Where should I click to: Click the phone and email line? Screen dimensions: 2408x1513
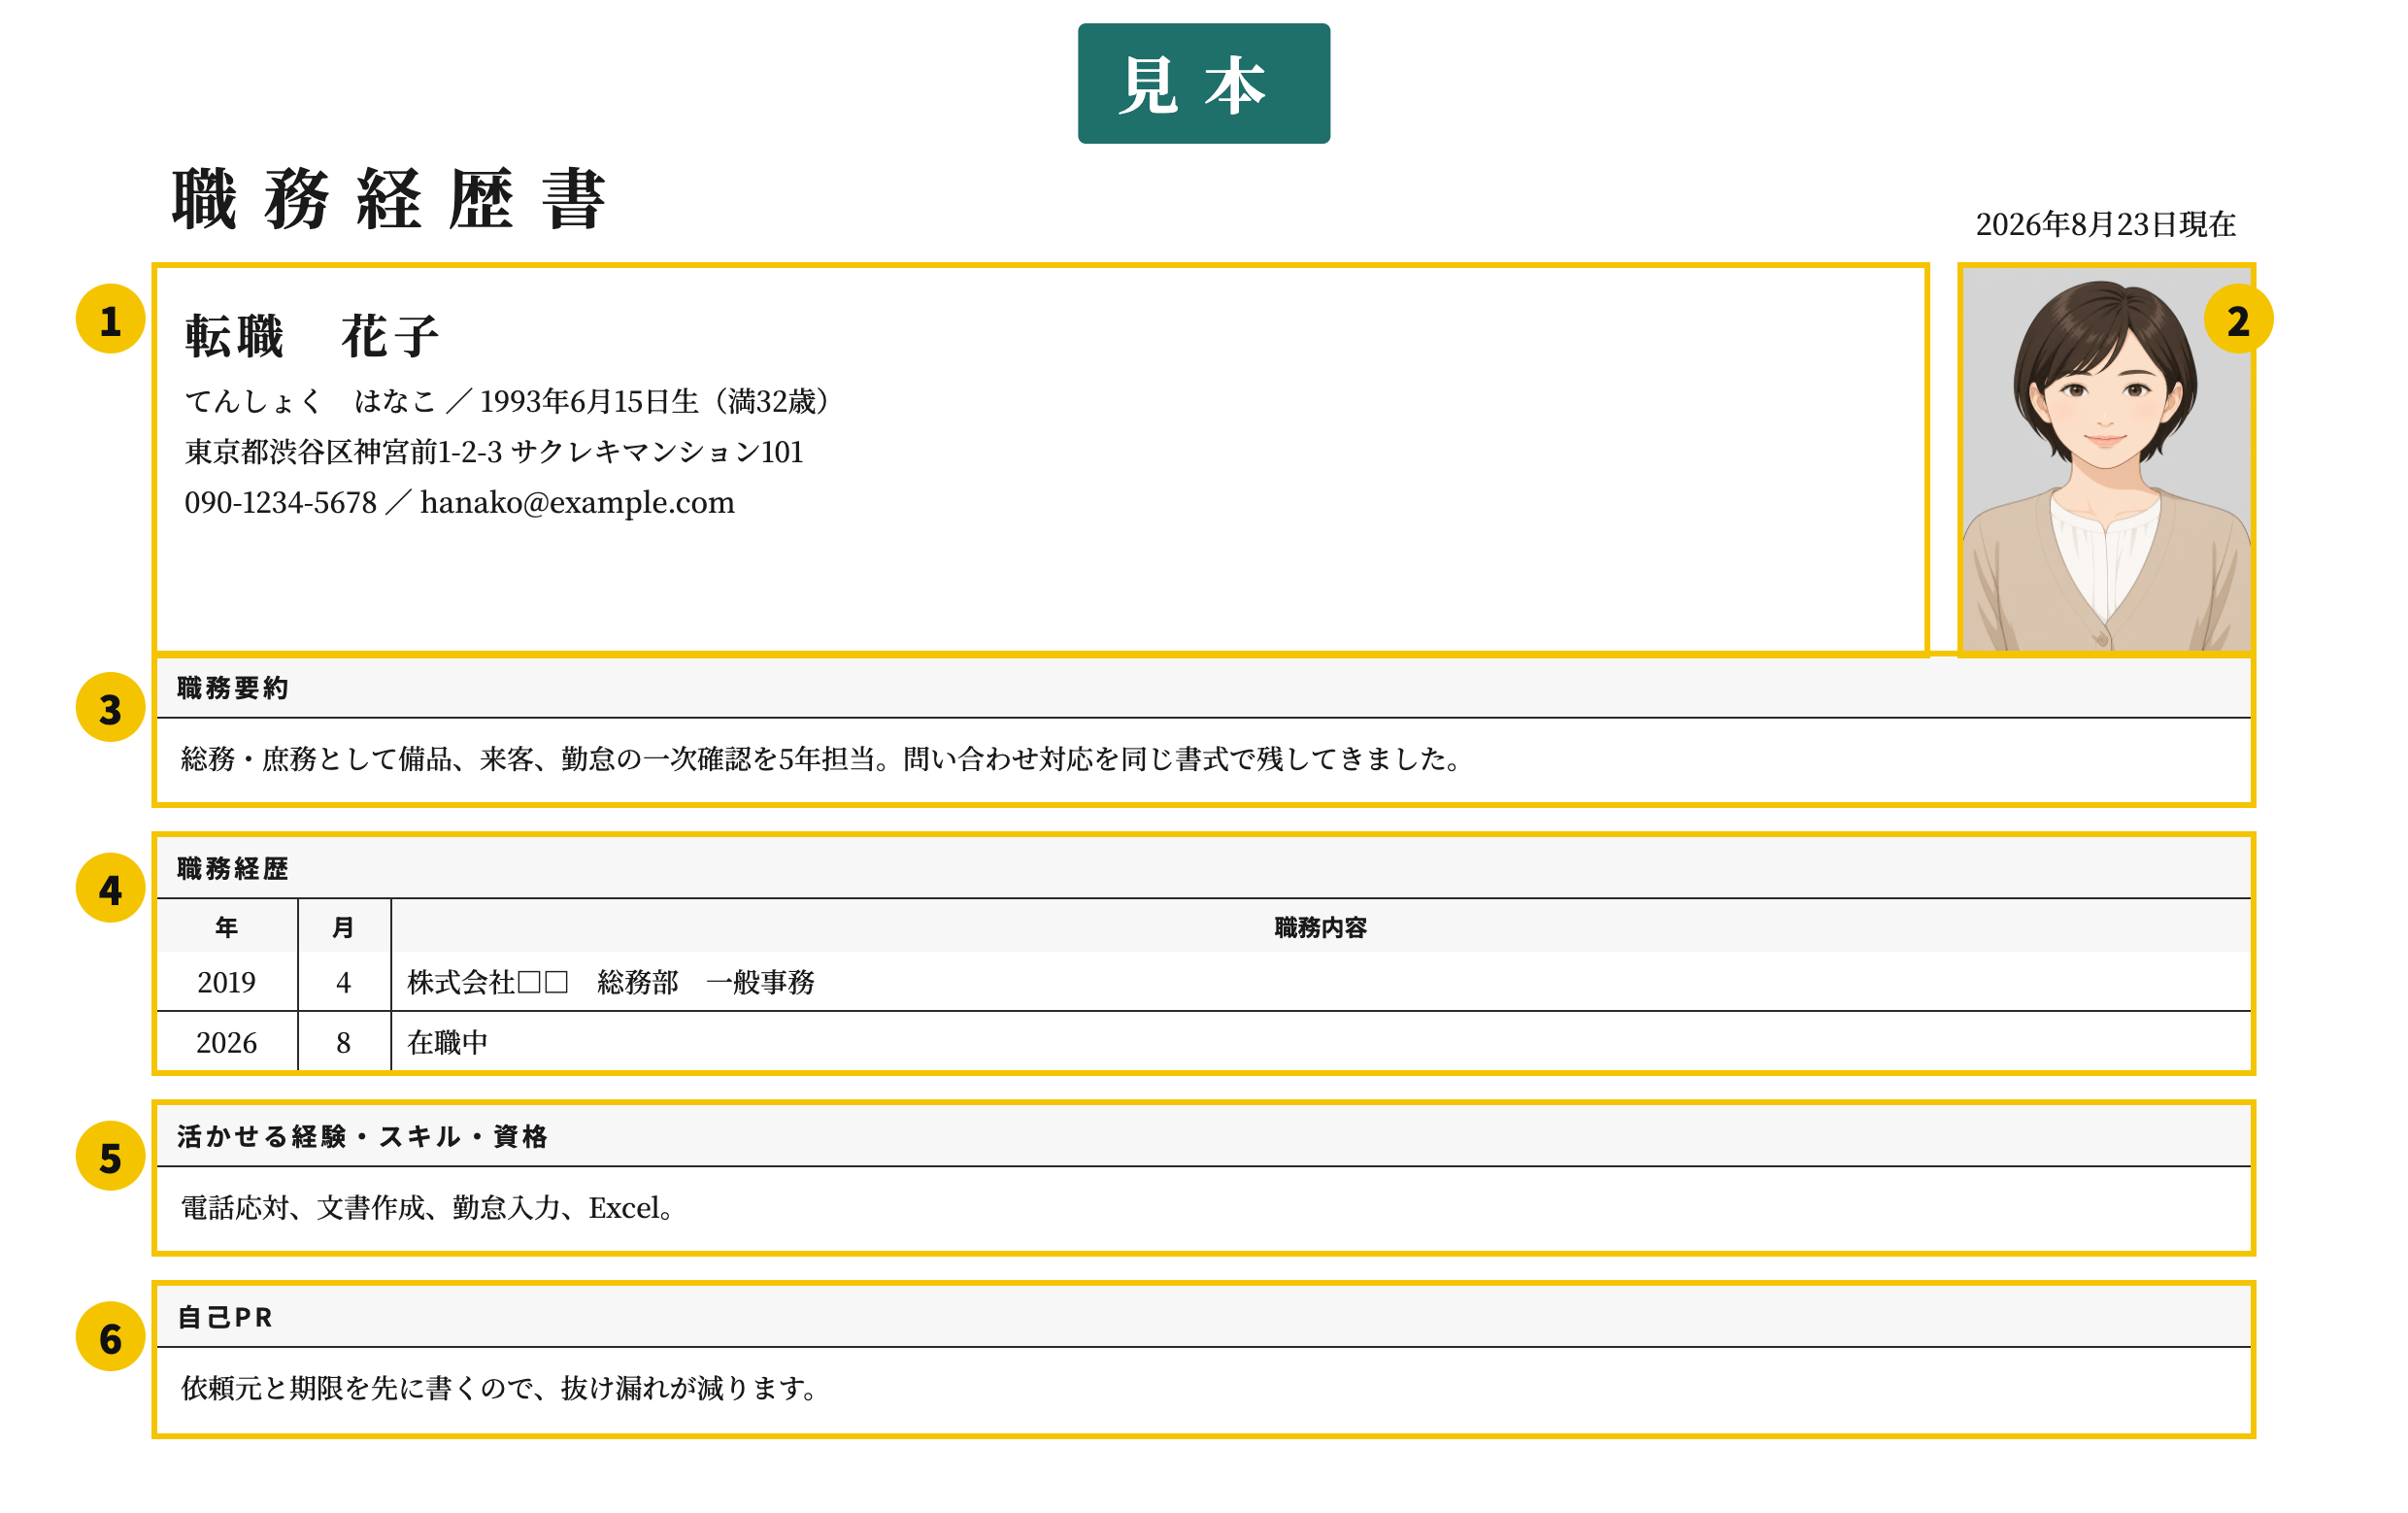(459, 502)
